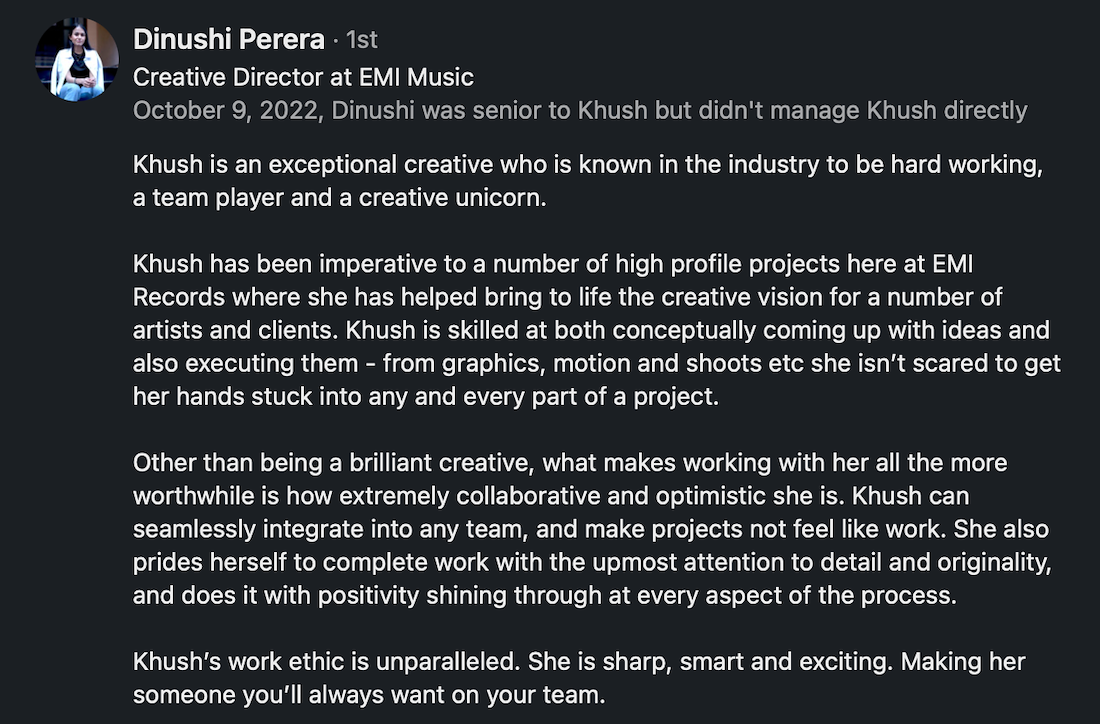
Task: Click the October 9, 2022 date text
Action: [225, 111]
